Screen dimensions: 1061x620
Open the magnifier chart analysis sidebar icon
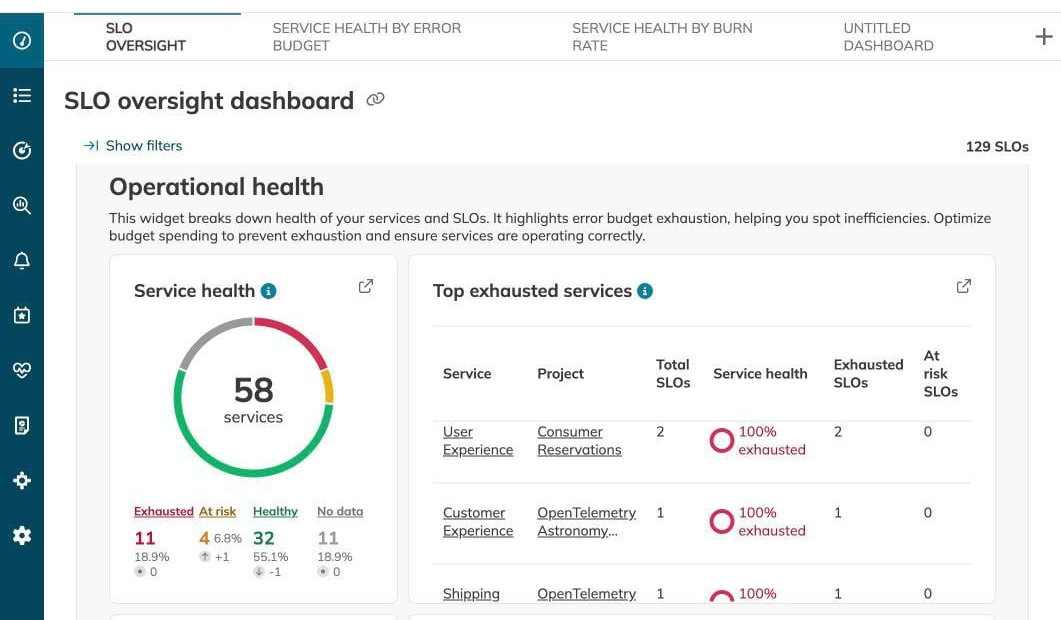point(22,205)
